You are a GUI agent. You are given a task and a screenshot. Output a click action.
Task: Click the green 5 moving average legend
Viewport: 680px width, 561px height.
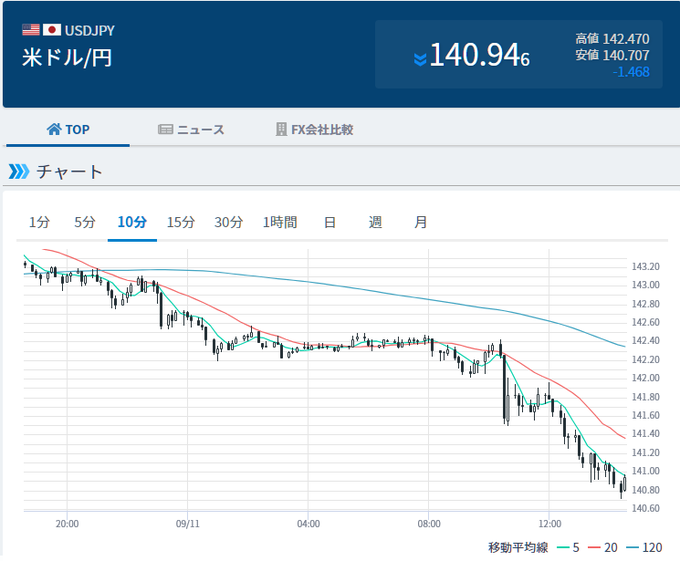(x=569, y=546)
